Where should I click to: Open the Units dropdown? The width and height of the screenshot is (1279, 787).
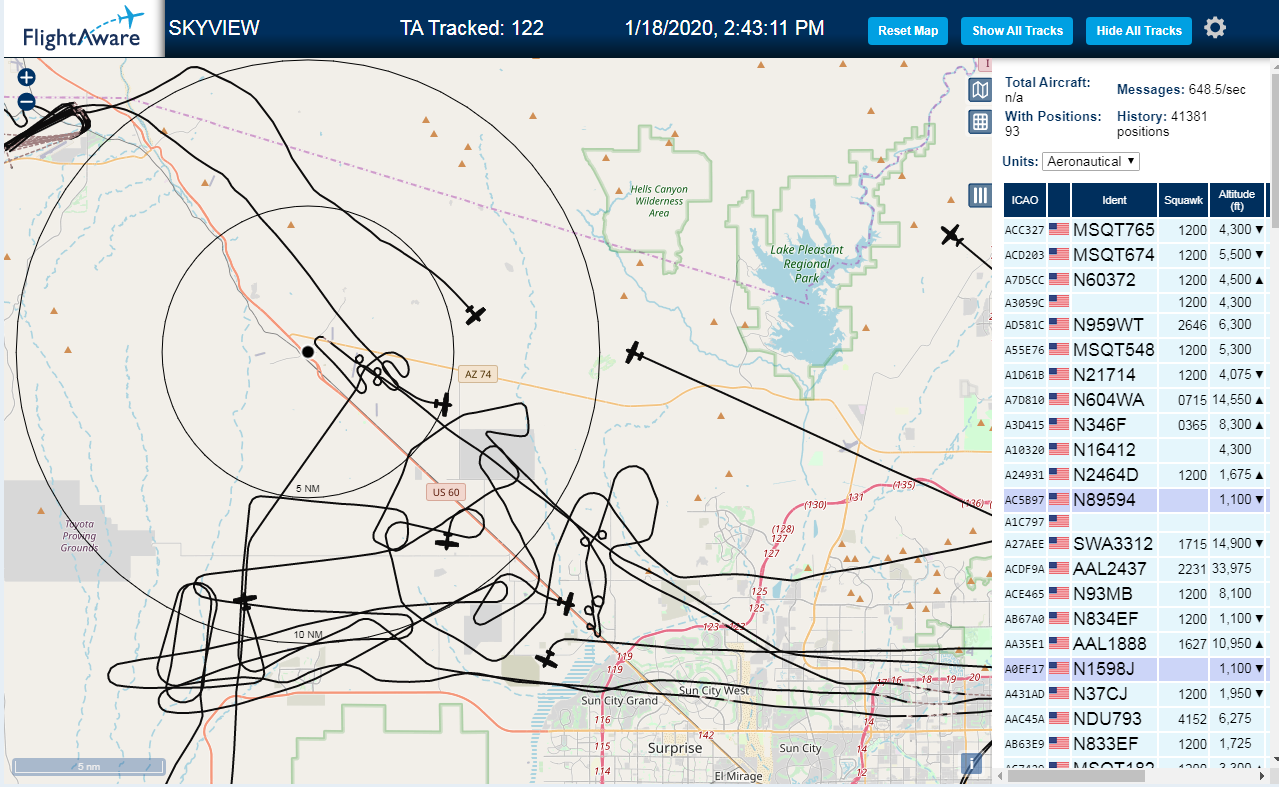pos(1091,161)
